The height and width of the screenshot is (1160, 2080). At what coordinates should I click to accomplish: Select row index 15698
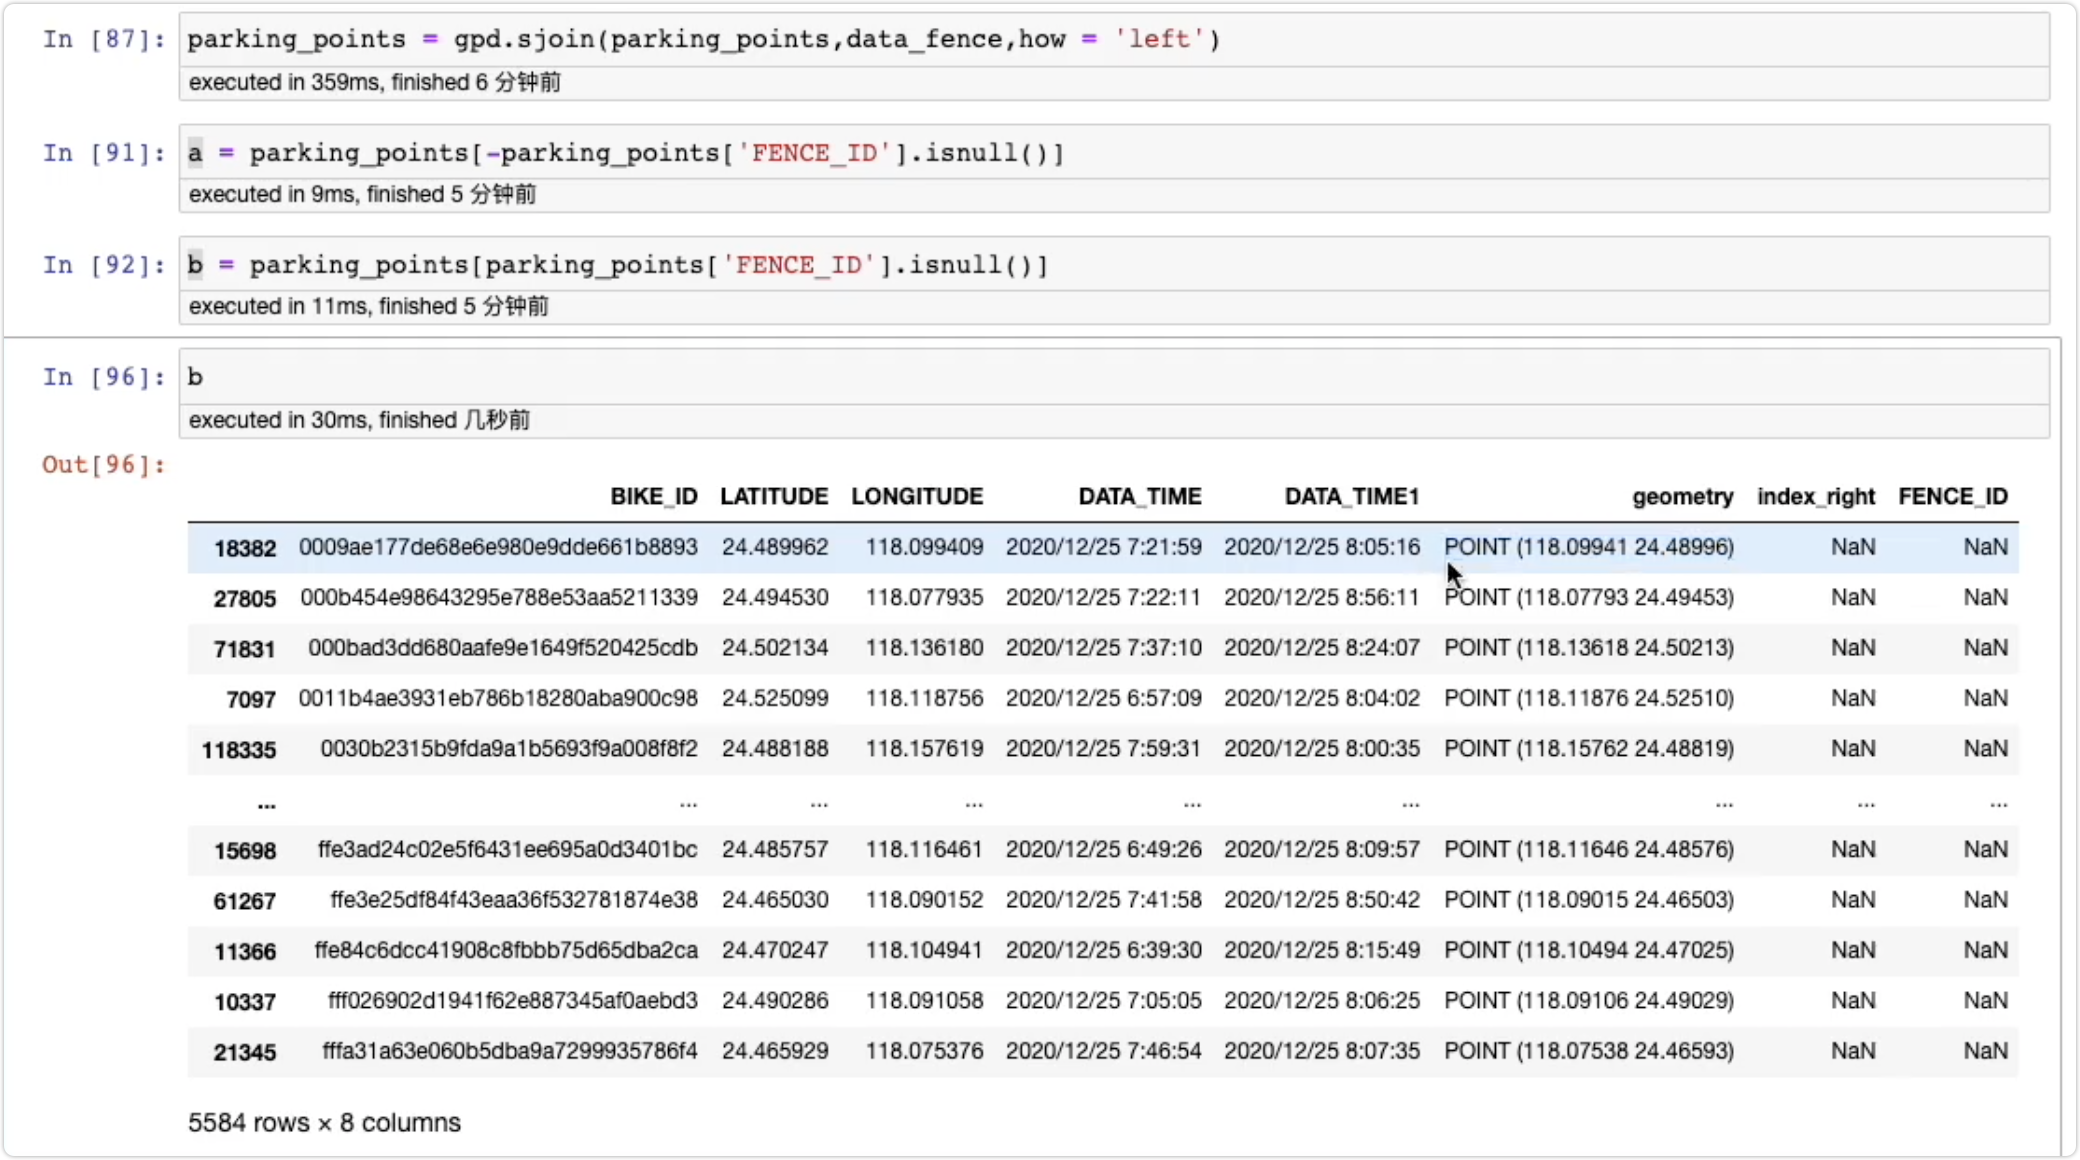click(245, 851)
